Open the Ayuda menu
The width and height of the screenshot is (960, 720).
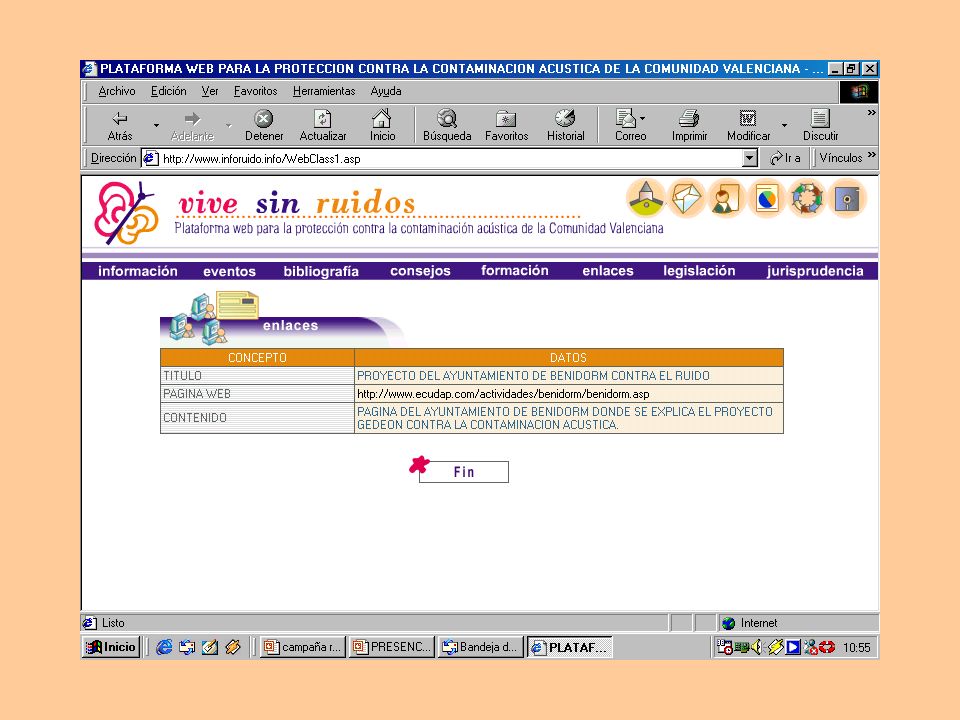pos(386,91)
